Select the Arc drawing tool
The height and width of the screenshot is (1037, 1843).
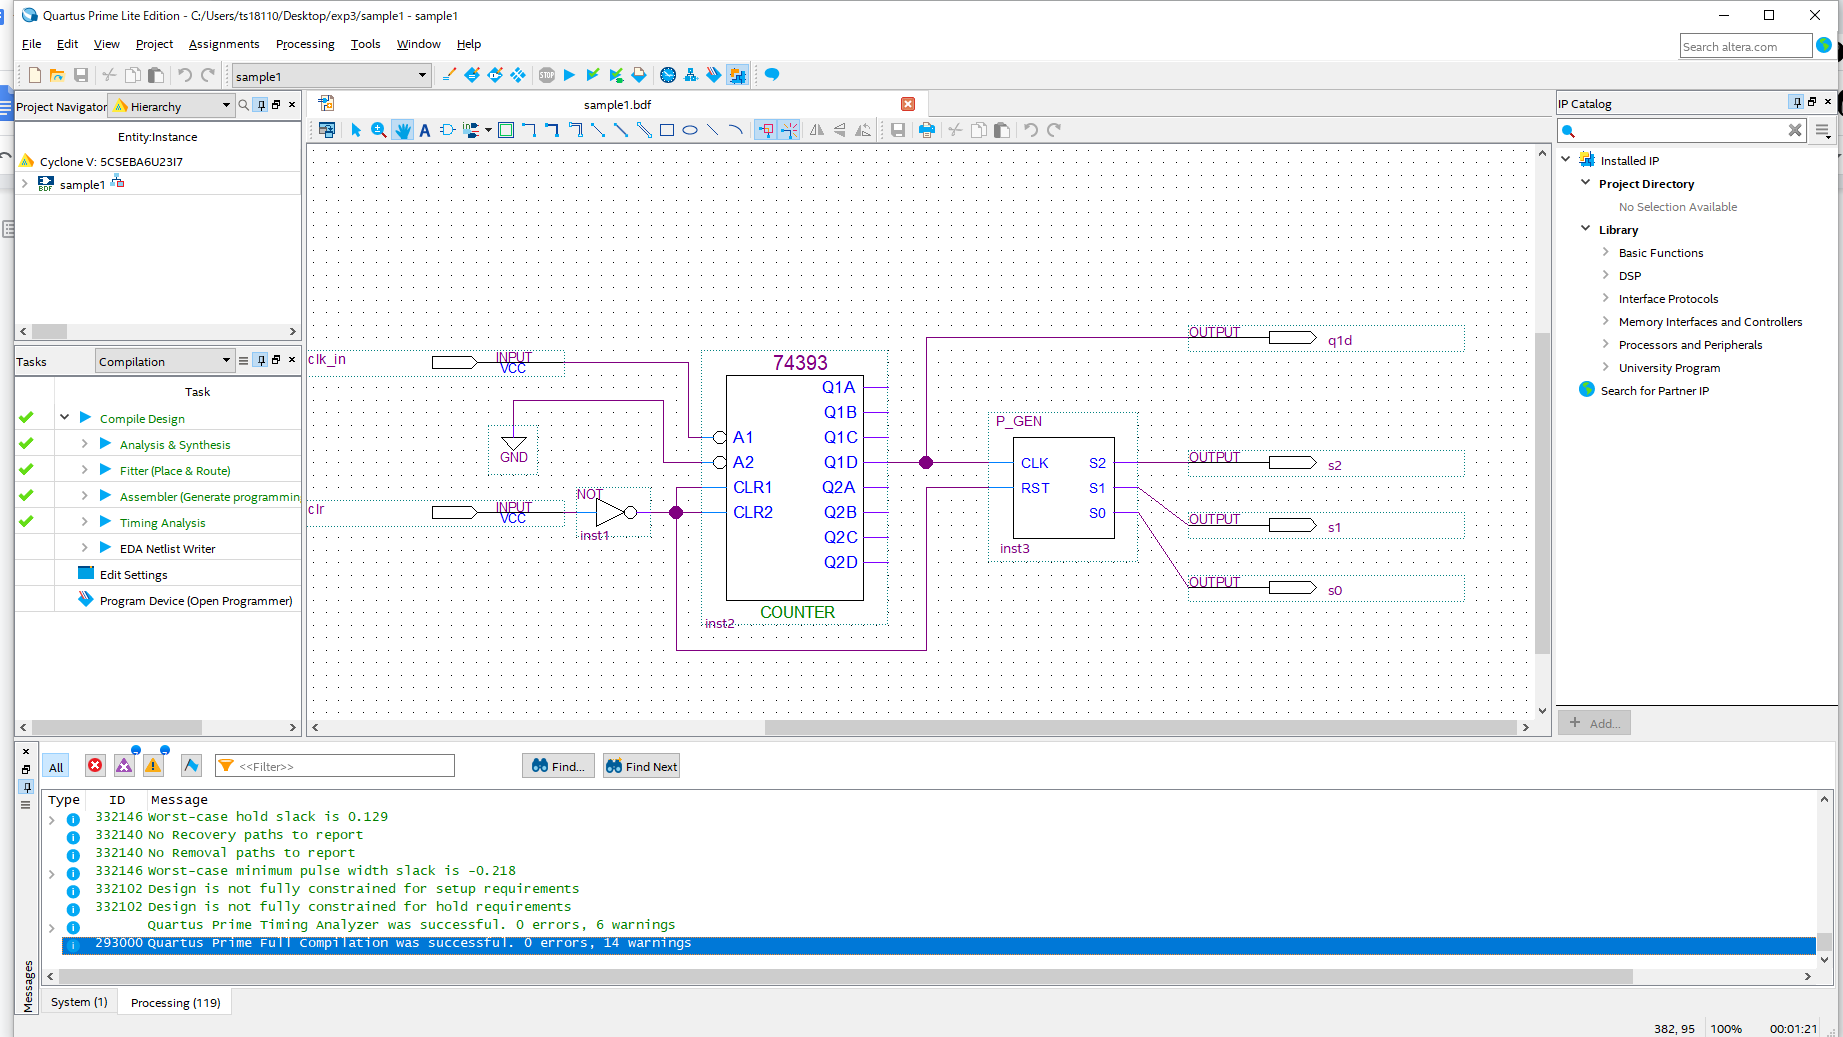pyautogui.click(x=736, y=130)
